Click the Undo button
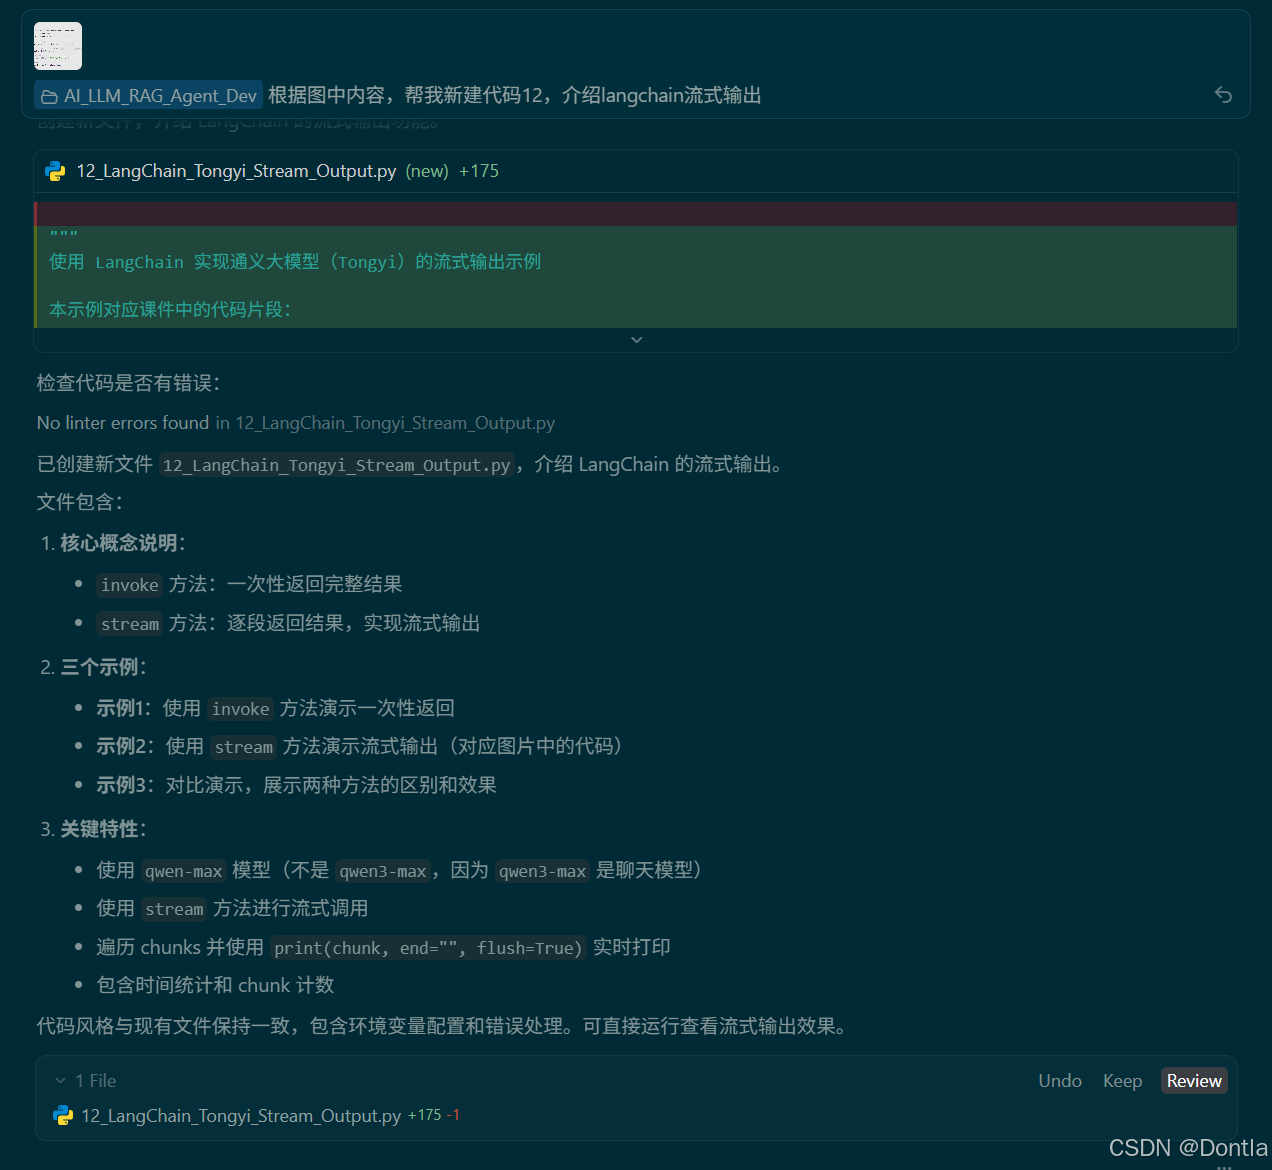The width and height of the screenshot is (1272, 1170). pos(1059,1080)
